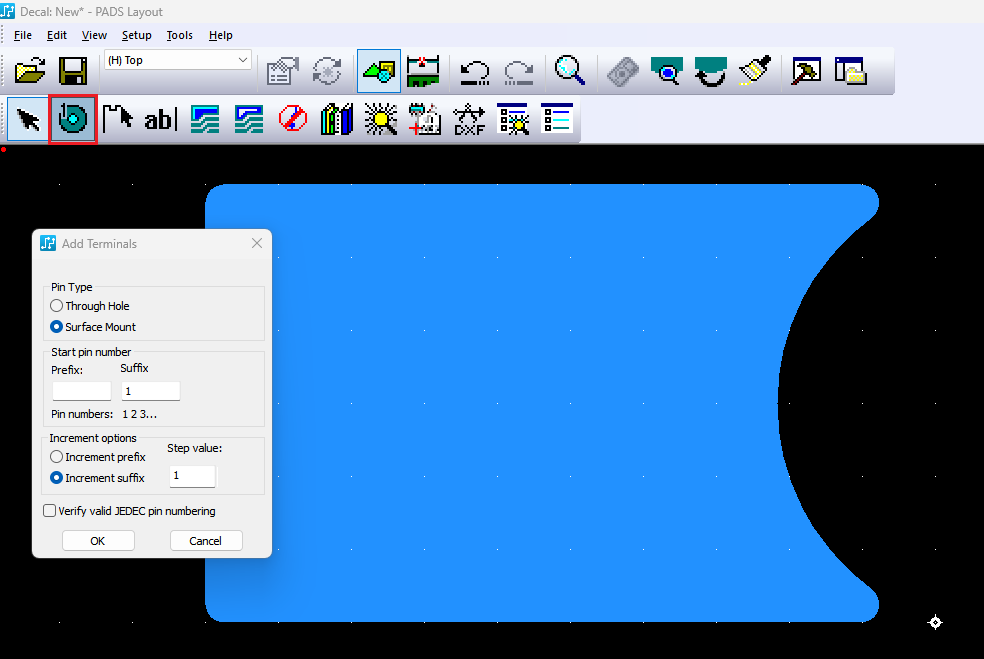The width and height of the screenshot is (984, 659).
Task: Select the Through Hole pin type
Action: click(x=57, y=306)
